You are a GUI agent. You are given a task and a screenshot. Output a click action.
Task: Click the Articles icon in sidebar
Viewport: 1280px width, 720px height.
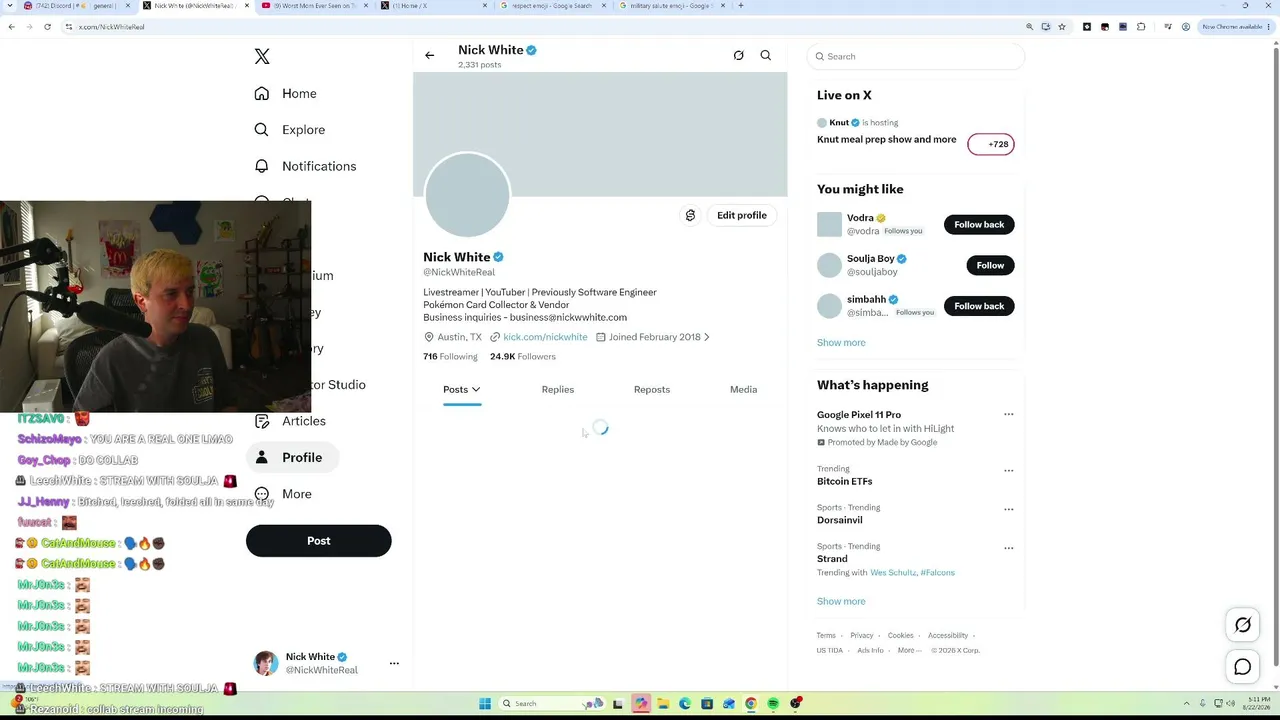click(261, 421)
